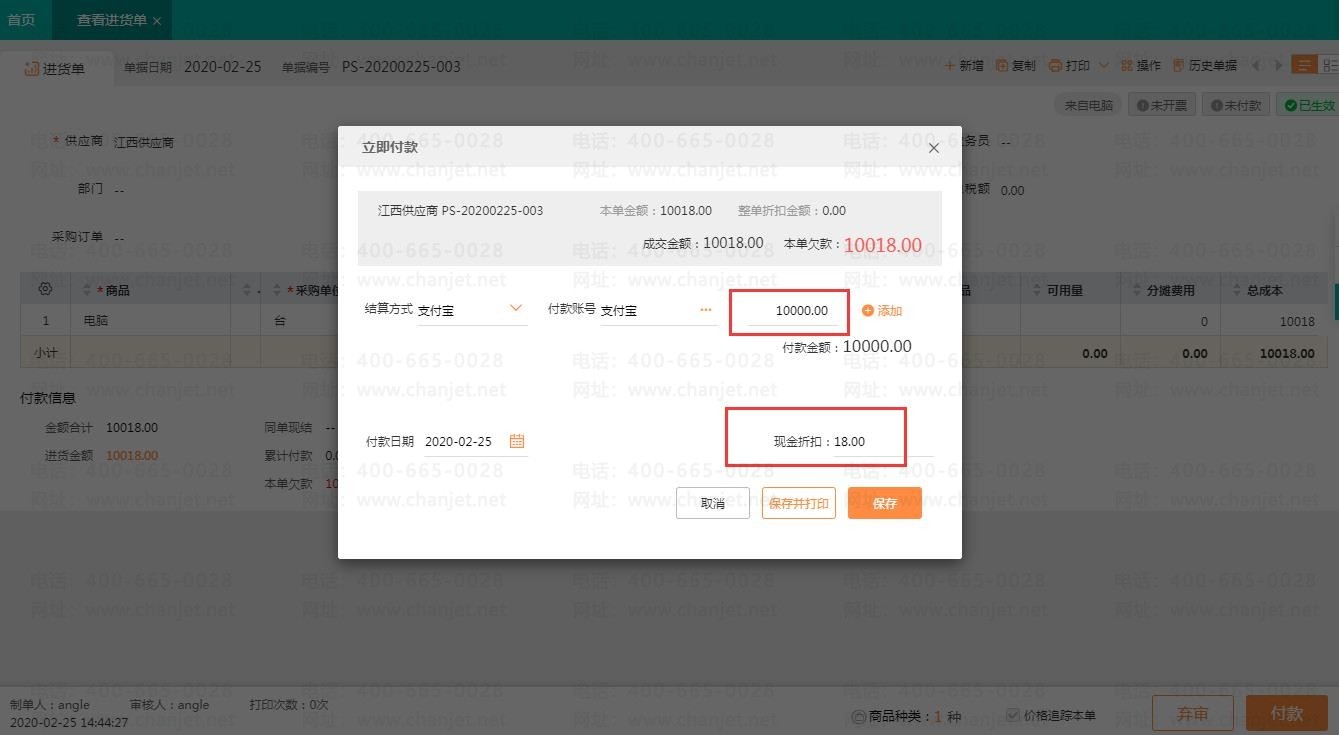Expand the 打印 dropdown arrow
The height and width of the screenshot is (735, 1339).
[x=1104, y=66]
